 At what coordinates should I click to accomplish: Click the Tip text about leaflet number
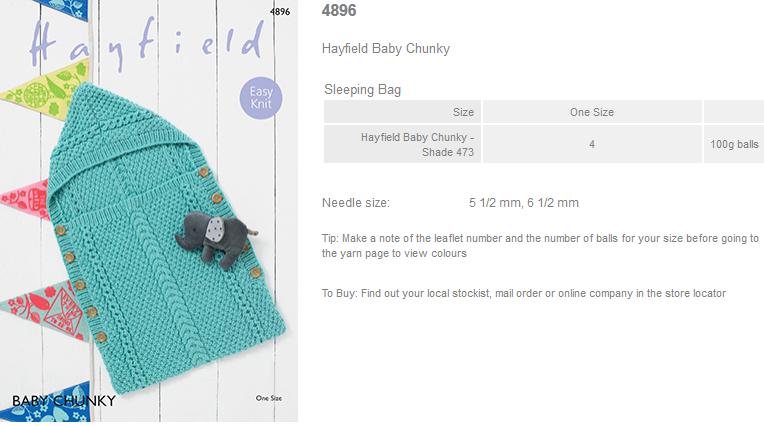[540, 246]
